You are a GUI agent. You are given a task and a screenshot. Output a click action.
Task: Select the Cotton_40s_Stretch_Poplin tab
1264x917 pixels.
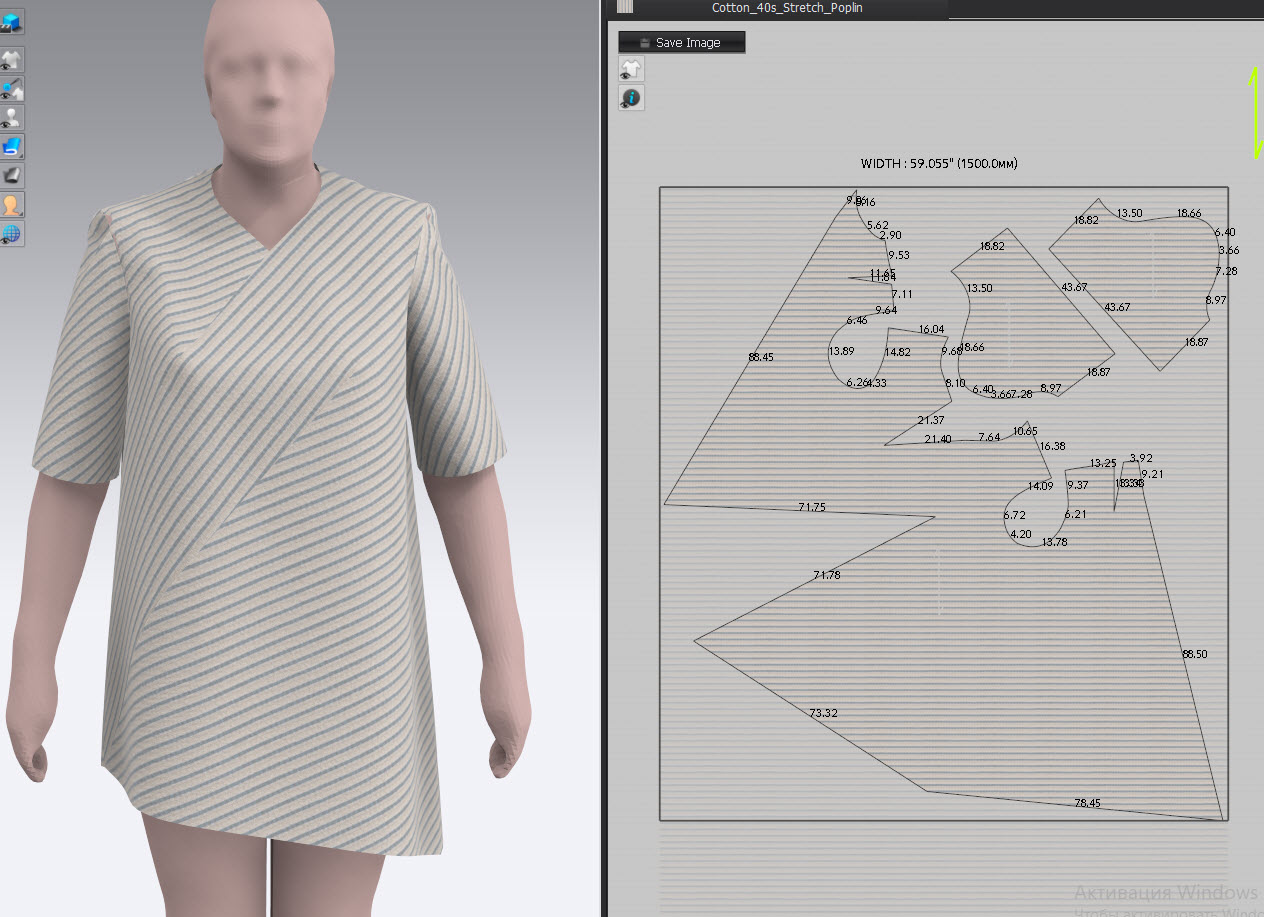(x=787, y=8)
